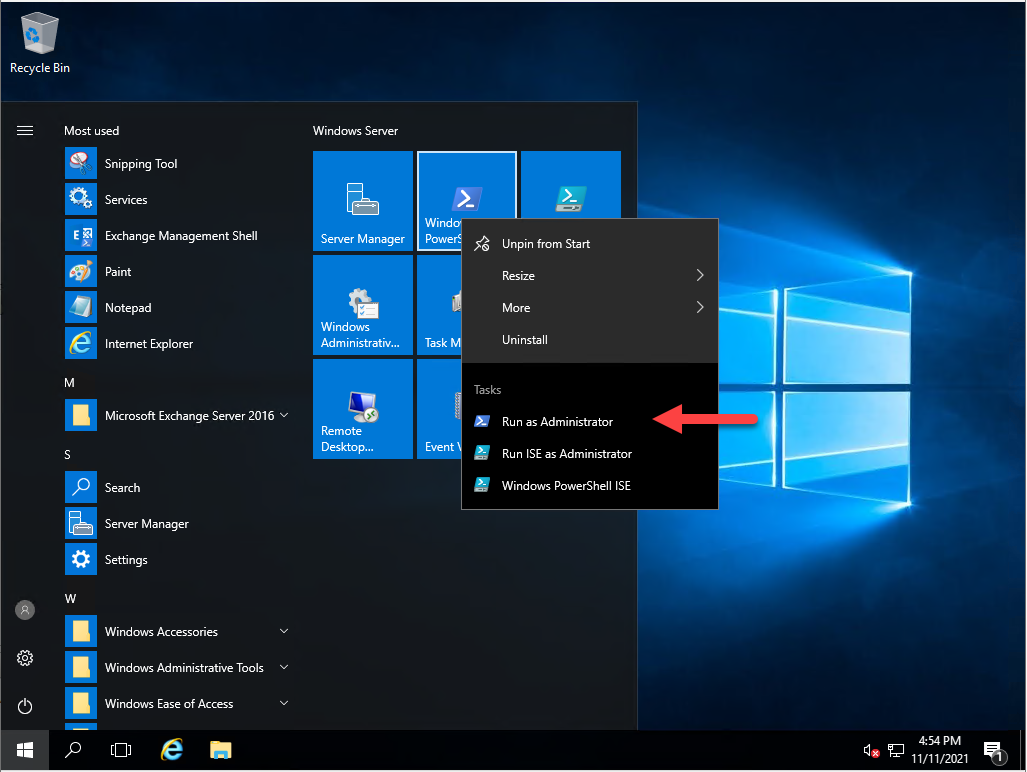Screen dimensions: 1027x772
Task: Expand Windows Administrative Tools chevron
Action: [x=284, y=667]
